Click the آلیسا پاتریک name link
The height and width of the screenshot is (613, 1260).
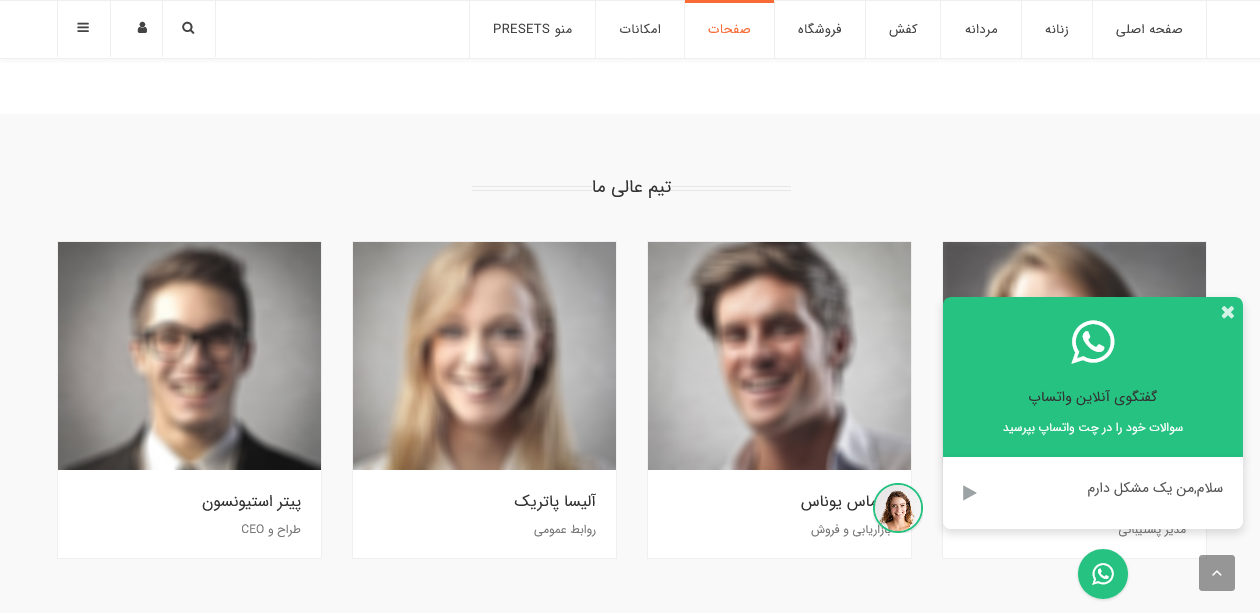(555, 501)
